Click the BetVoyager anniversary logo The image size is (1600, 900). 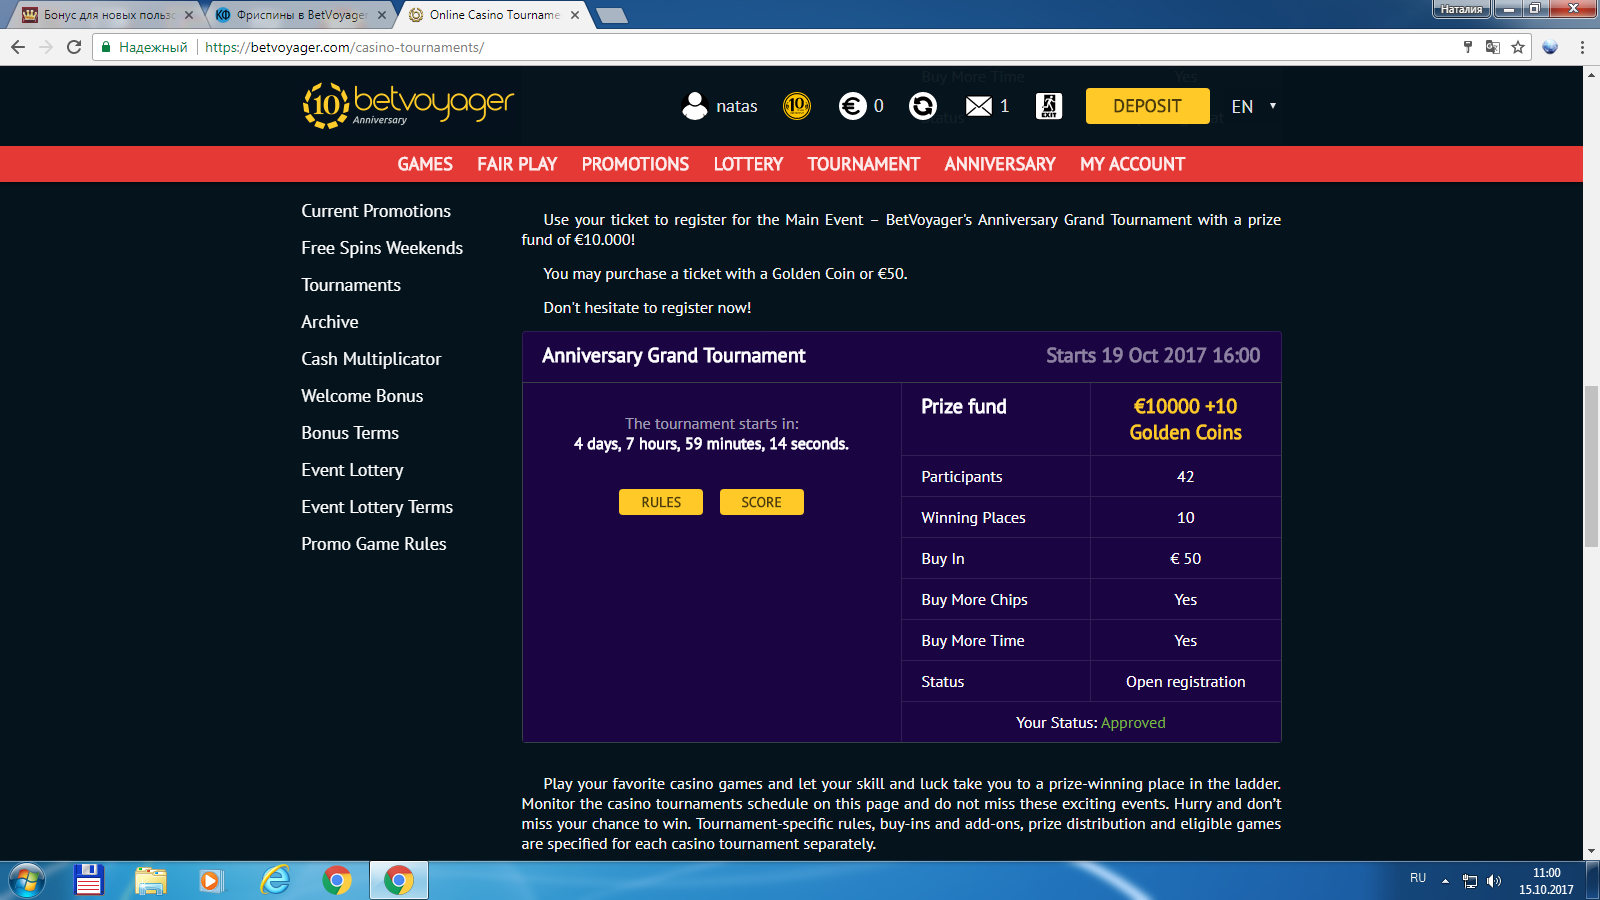tap(408, 105)
